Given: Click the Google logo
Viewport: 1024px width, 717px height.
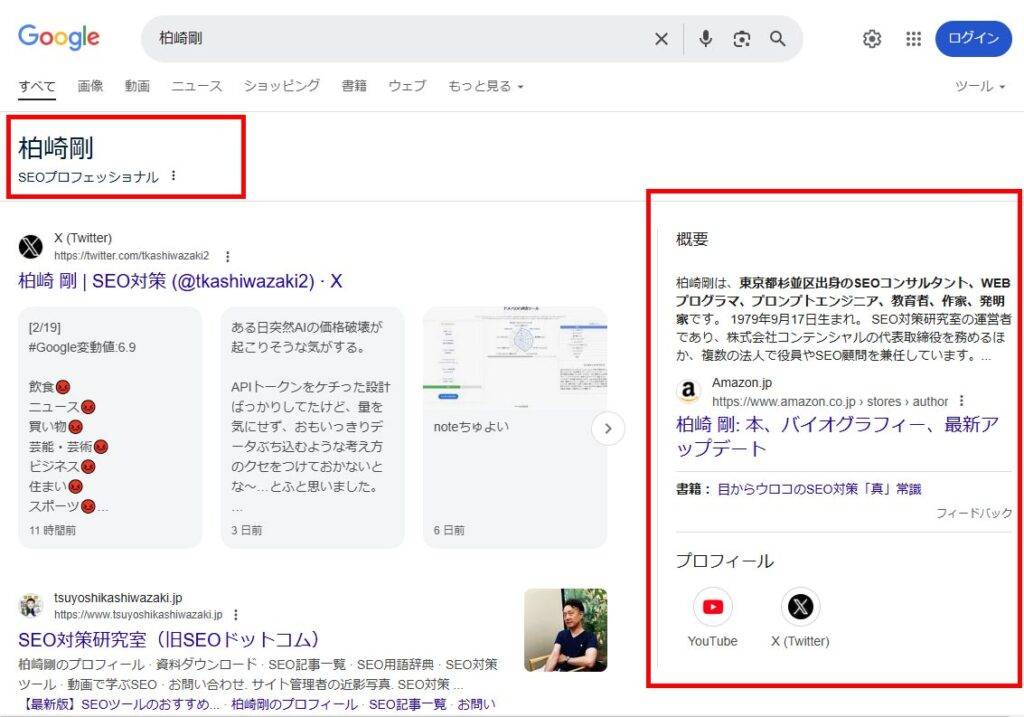Looking at the screenshot, I should [x=58, y=37].
